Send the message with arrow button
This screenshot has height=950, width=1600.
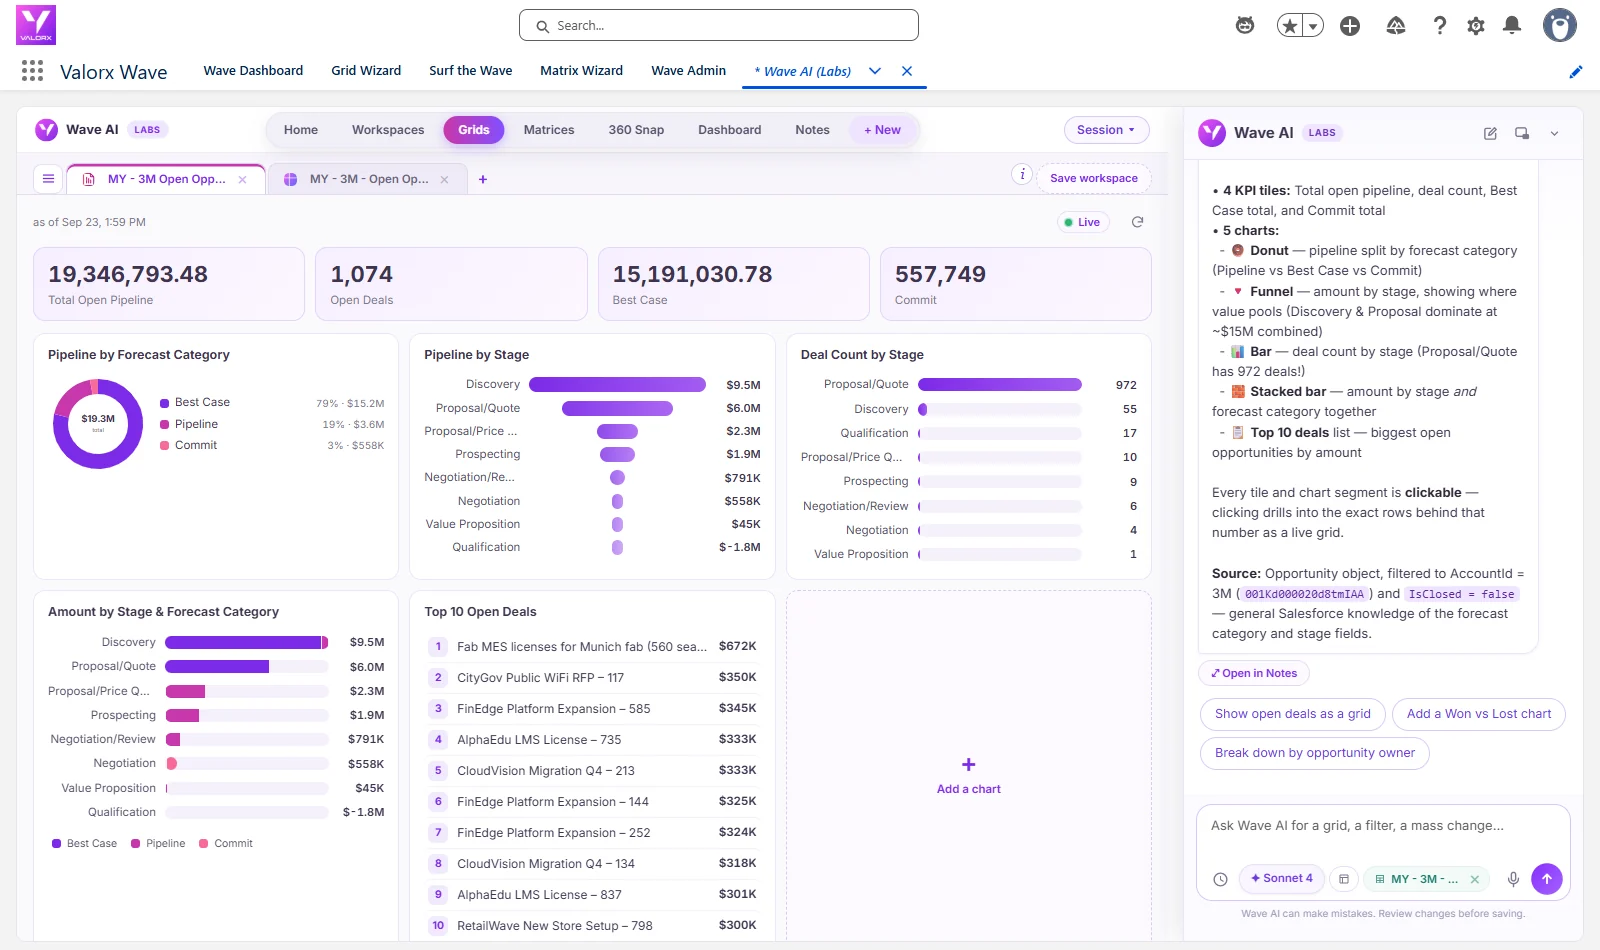pyautogui.click(x=1547, y=879)
